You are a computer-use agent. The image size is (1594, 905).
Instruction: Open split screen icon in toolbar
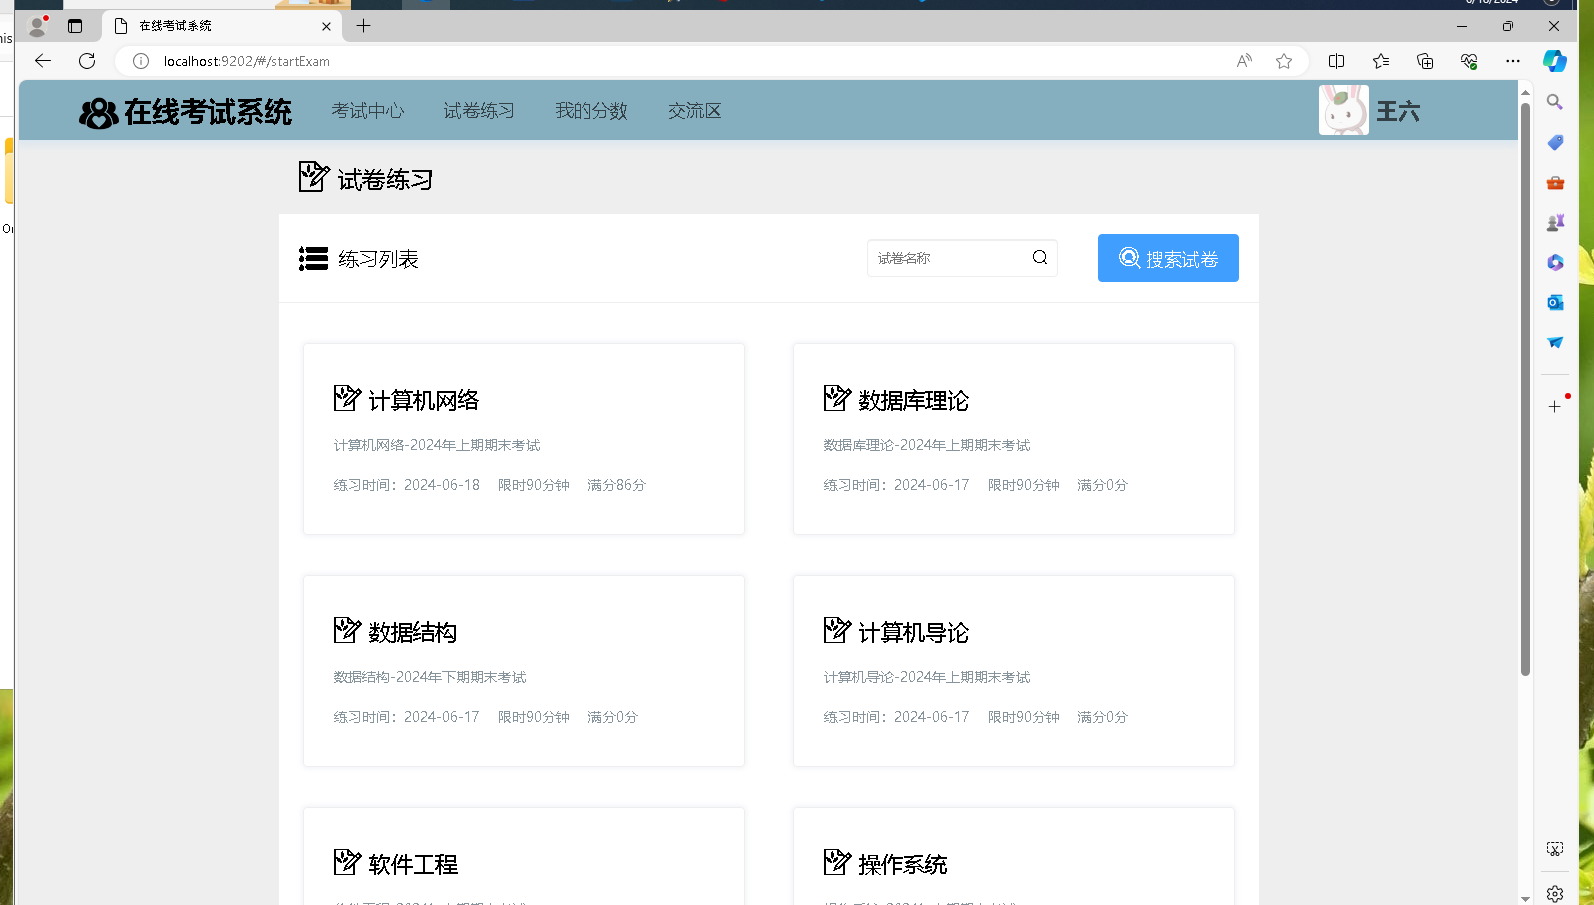(1336, 61)
